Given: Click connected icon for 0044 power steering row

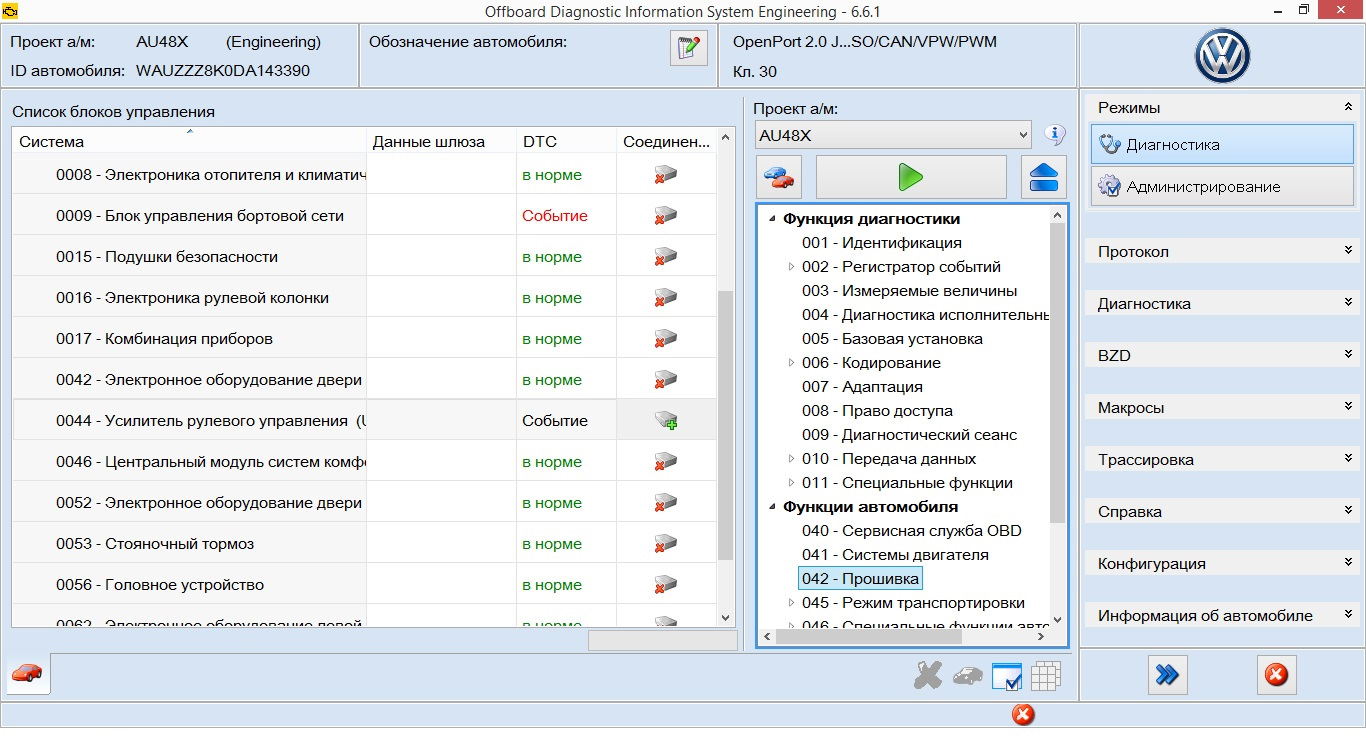Looking at the screenshot, I should [666, 421].
